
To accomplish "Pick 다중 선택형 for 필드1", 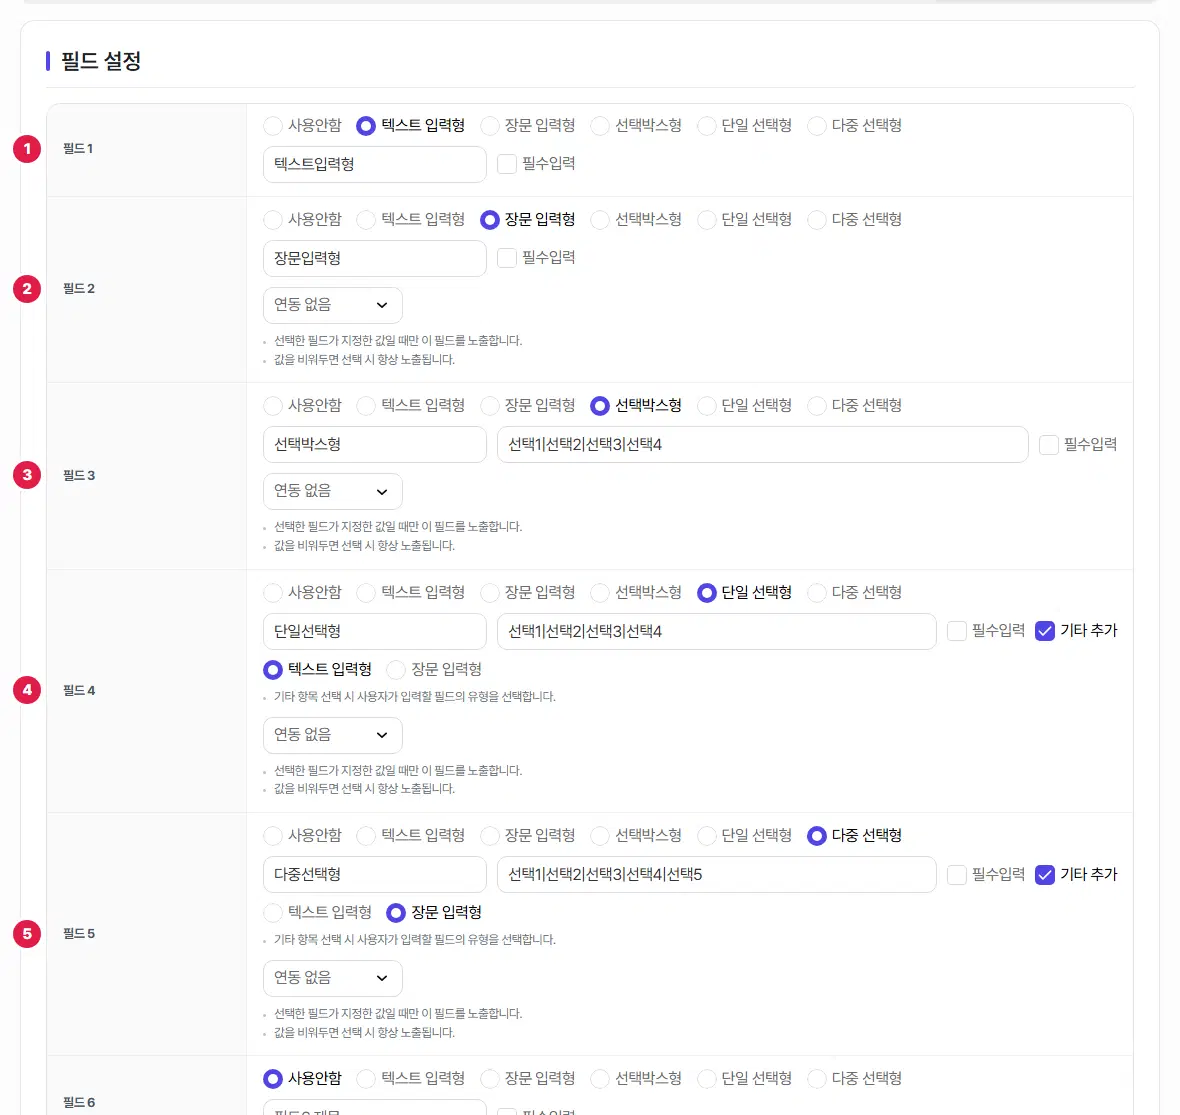I will point(817,126).
